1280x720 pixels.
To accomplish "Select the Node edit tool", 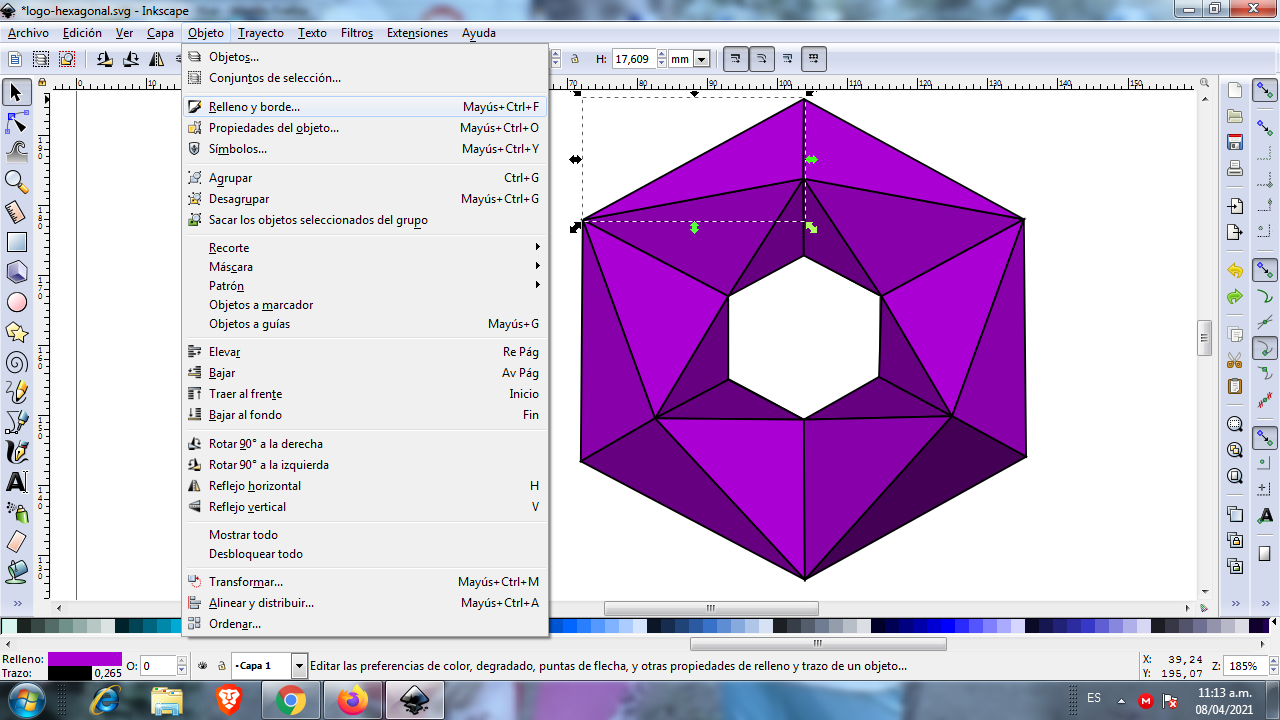I will click(x=16, y=123).
